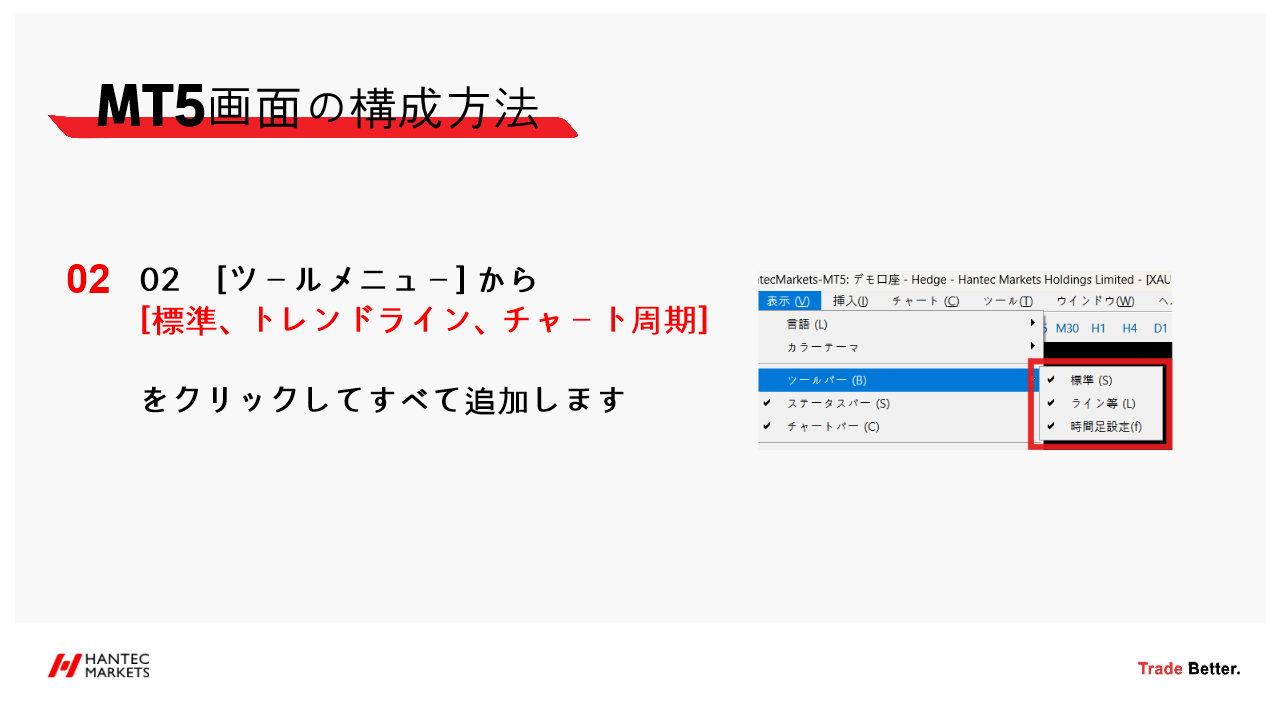Toggle the ステータスバー (S) option
The height and width of the screenshot is (720, 1280).
tap(899, 403)
